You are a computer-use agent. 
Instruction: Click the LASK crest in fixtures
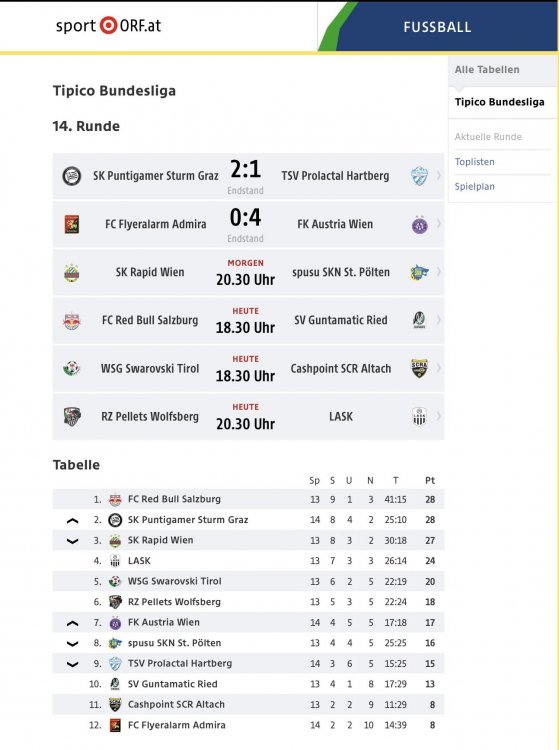(x=419, y=417)
